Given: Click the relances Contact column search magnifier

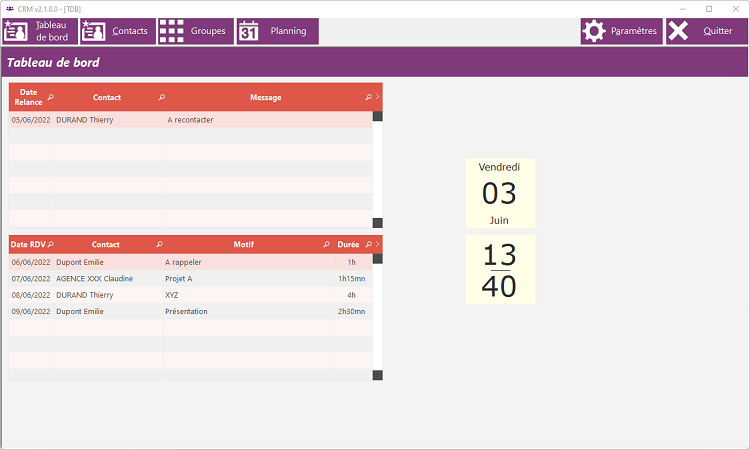Looking at the screenshot, I should click(162, 97).
